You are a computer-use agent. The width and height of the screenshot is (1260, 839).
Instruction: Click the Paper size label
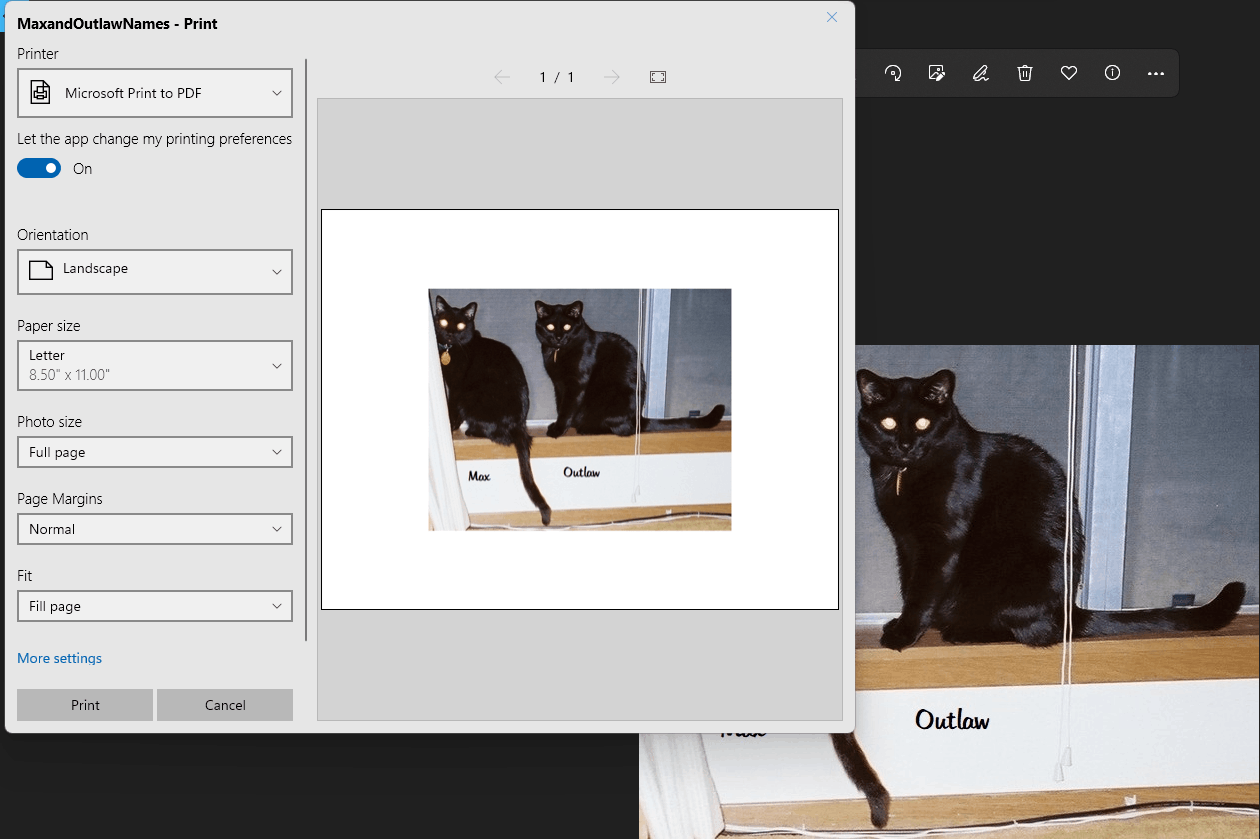pyautogui.click(x=49, y=326)
